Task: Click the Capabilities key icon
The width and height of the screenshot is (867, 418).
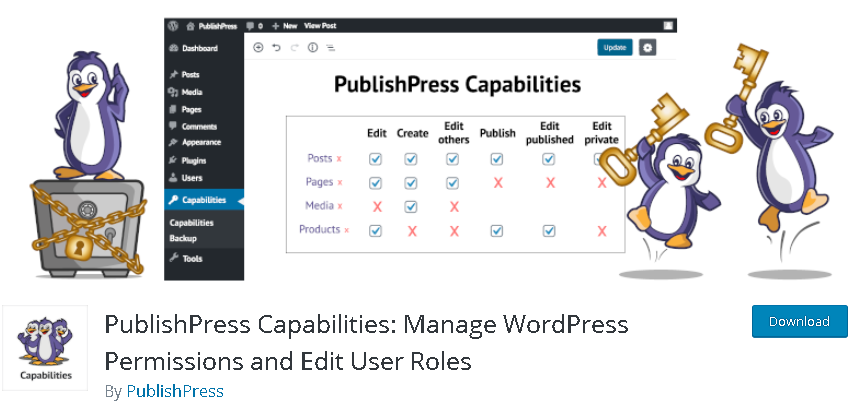Action: pyautogui.click(x=173, y=200)
